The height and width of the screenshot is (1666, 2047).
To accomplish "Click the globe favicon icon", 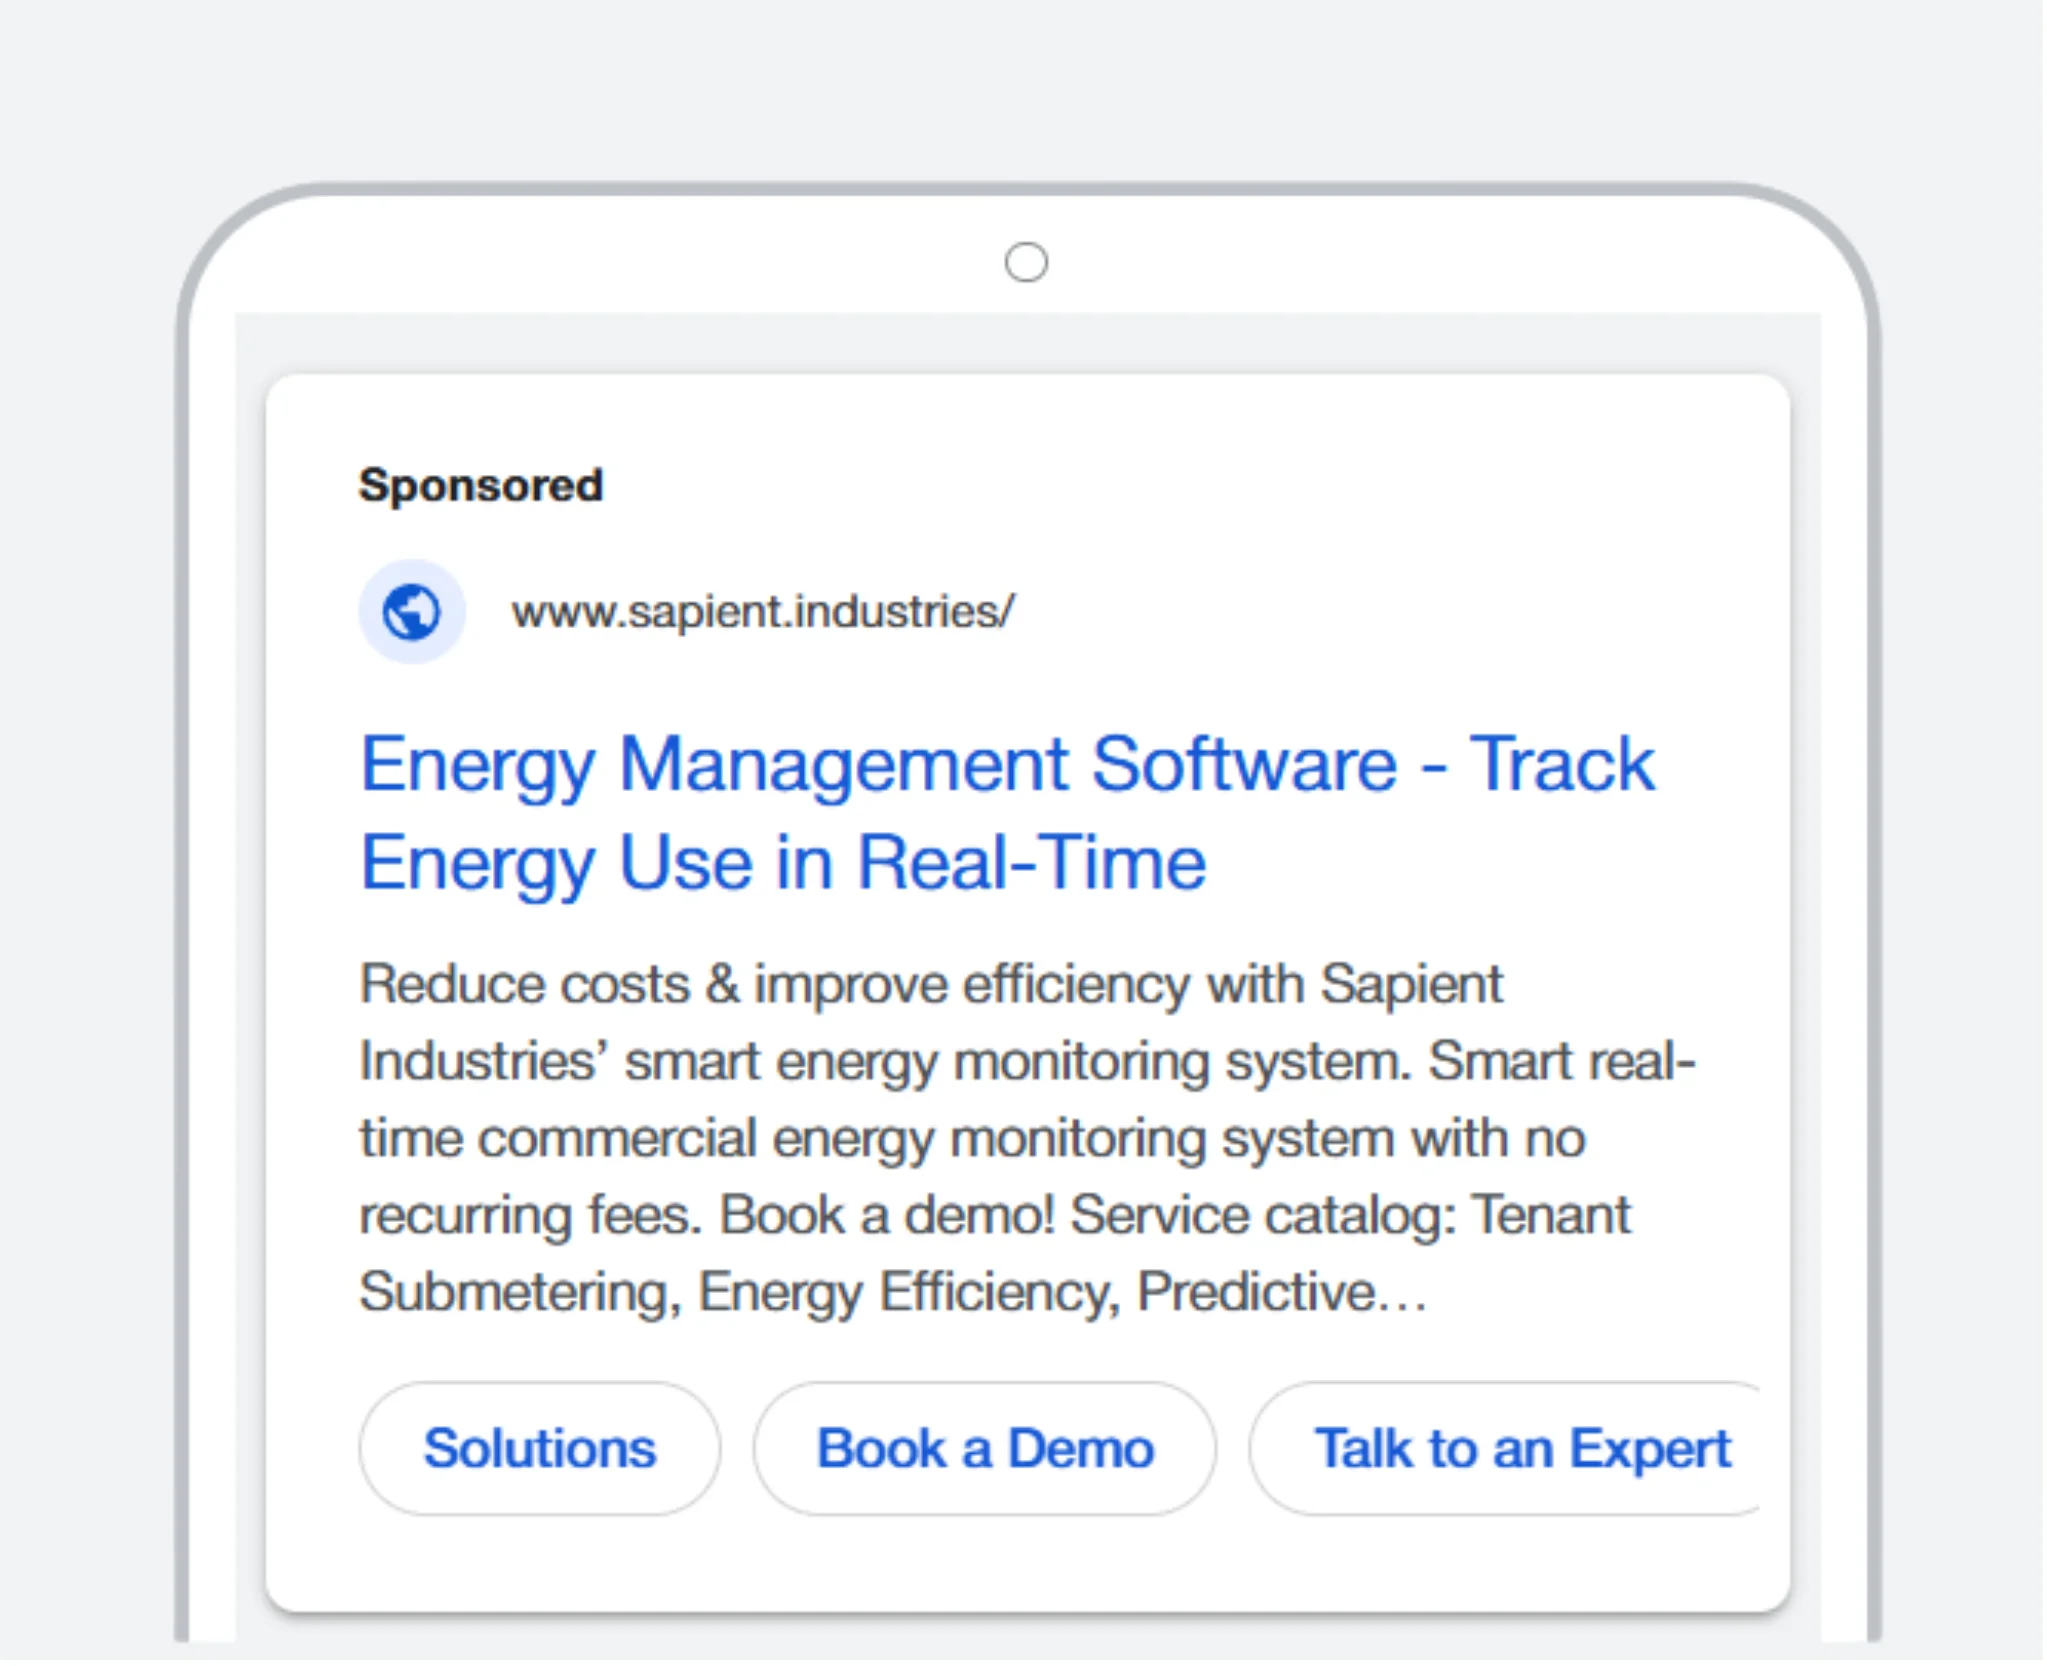I will (x=412, y=611).
